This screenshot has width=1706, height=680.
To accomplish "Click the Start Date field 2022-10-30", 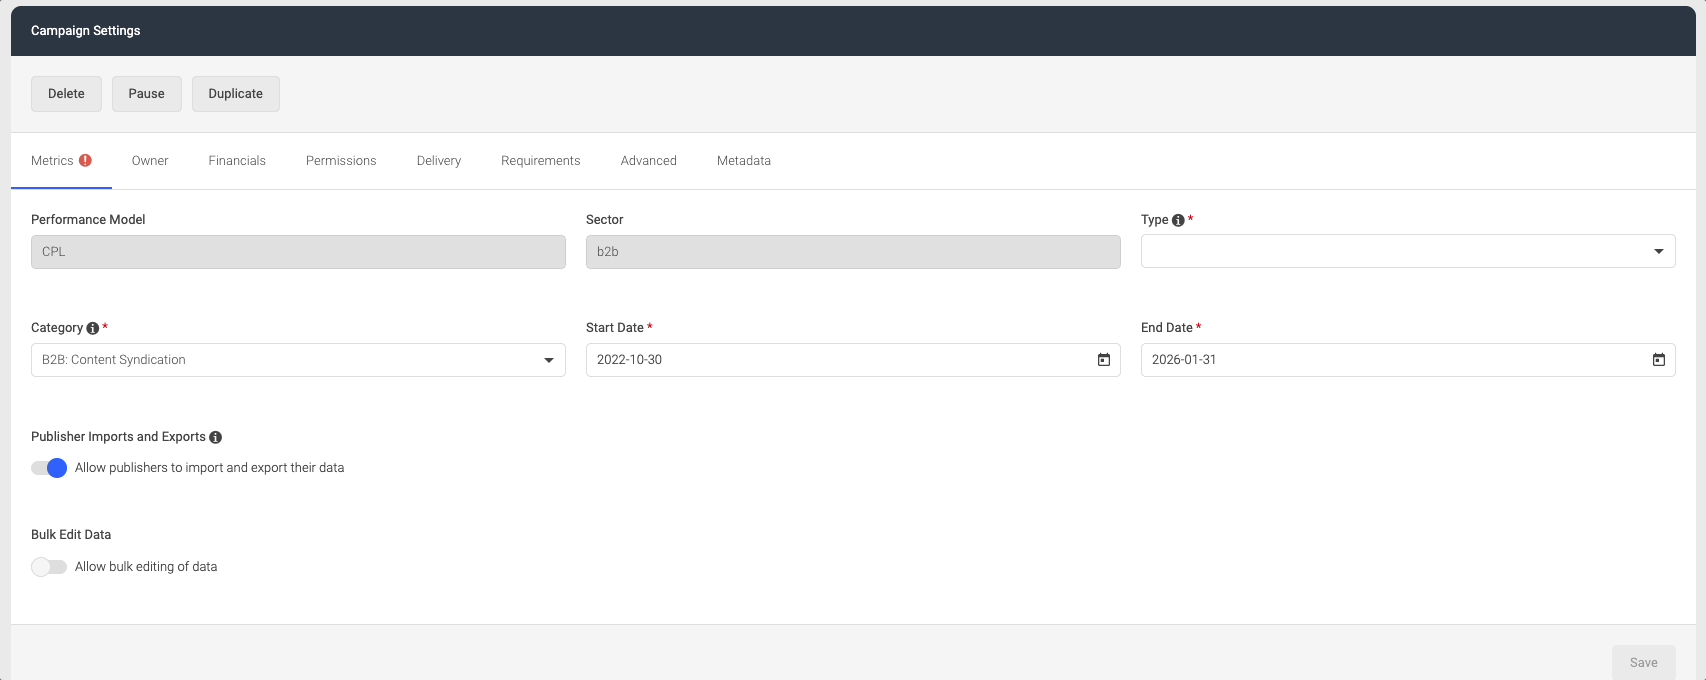I will (x=853, y=360).
